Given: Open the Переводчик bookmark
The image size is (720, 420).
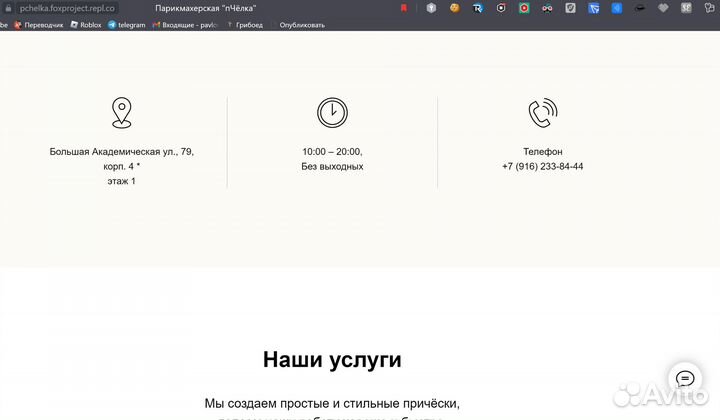Looking at the screenshot, I should (x=39, y=25).
